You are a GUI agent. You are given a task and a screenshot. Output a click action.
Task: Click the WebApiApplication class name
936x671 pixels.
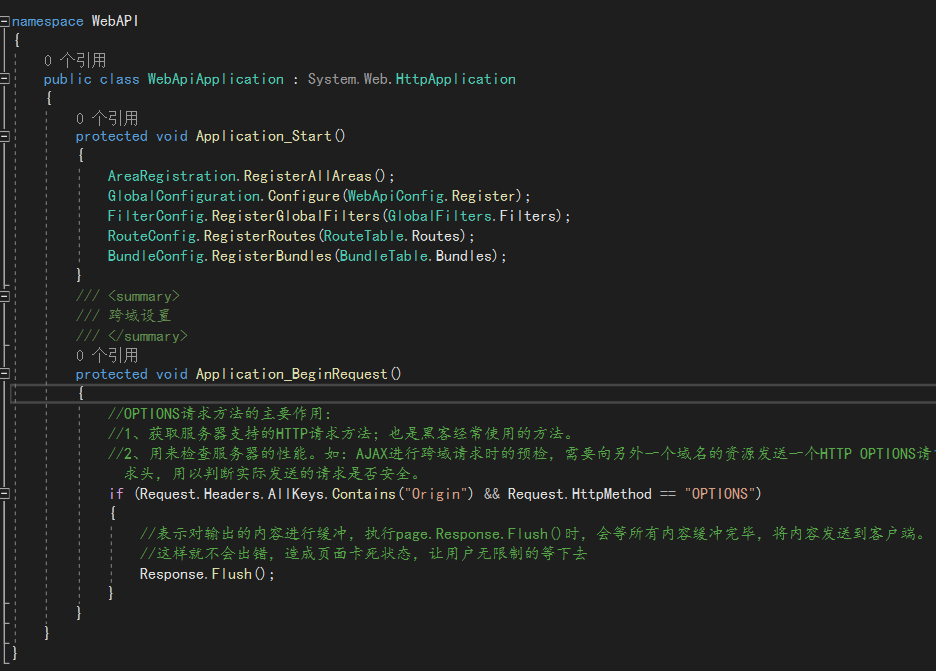point(215,79)
